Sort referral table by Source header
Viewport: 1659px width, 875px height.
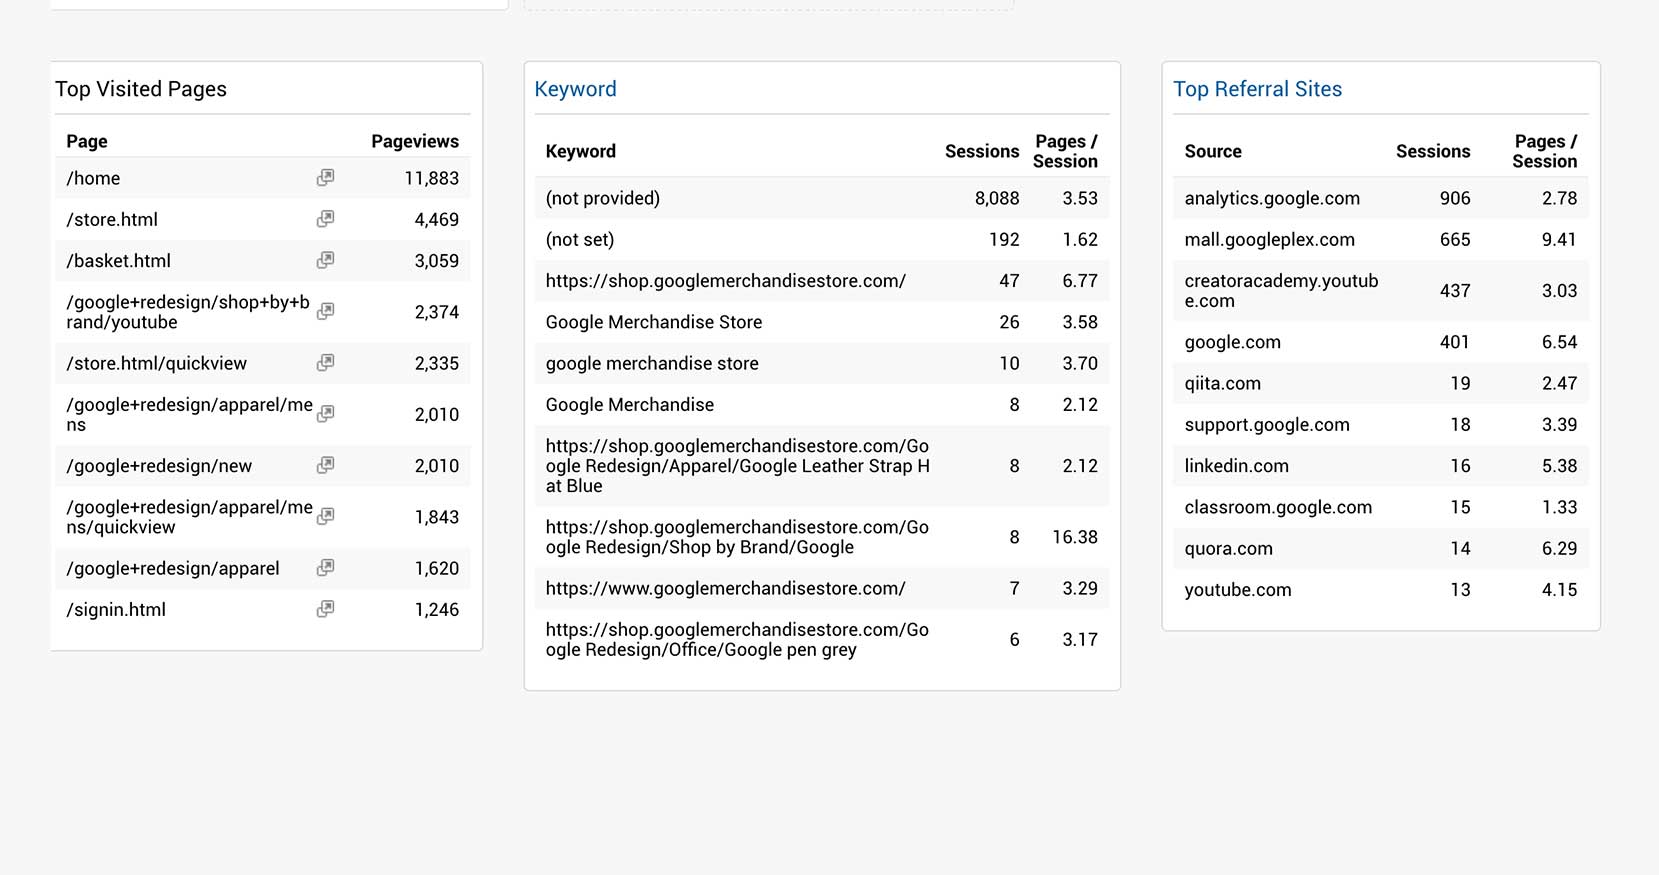pos(1213,151)
